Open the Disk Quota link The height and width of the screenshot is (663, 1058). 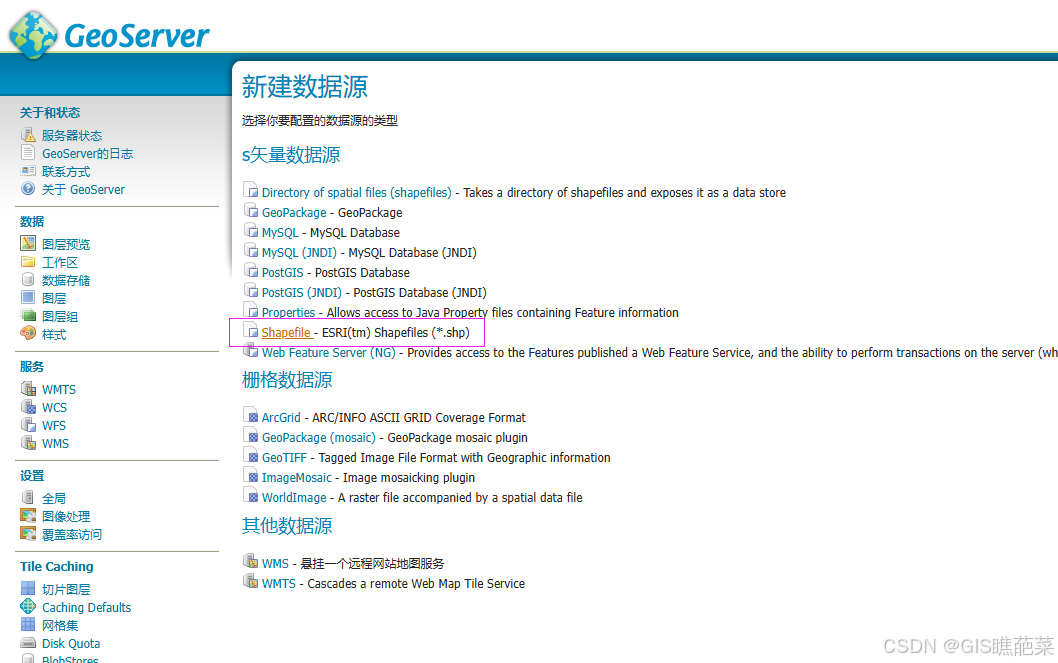71,643
